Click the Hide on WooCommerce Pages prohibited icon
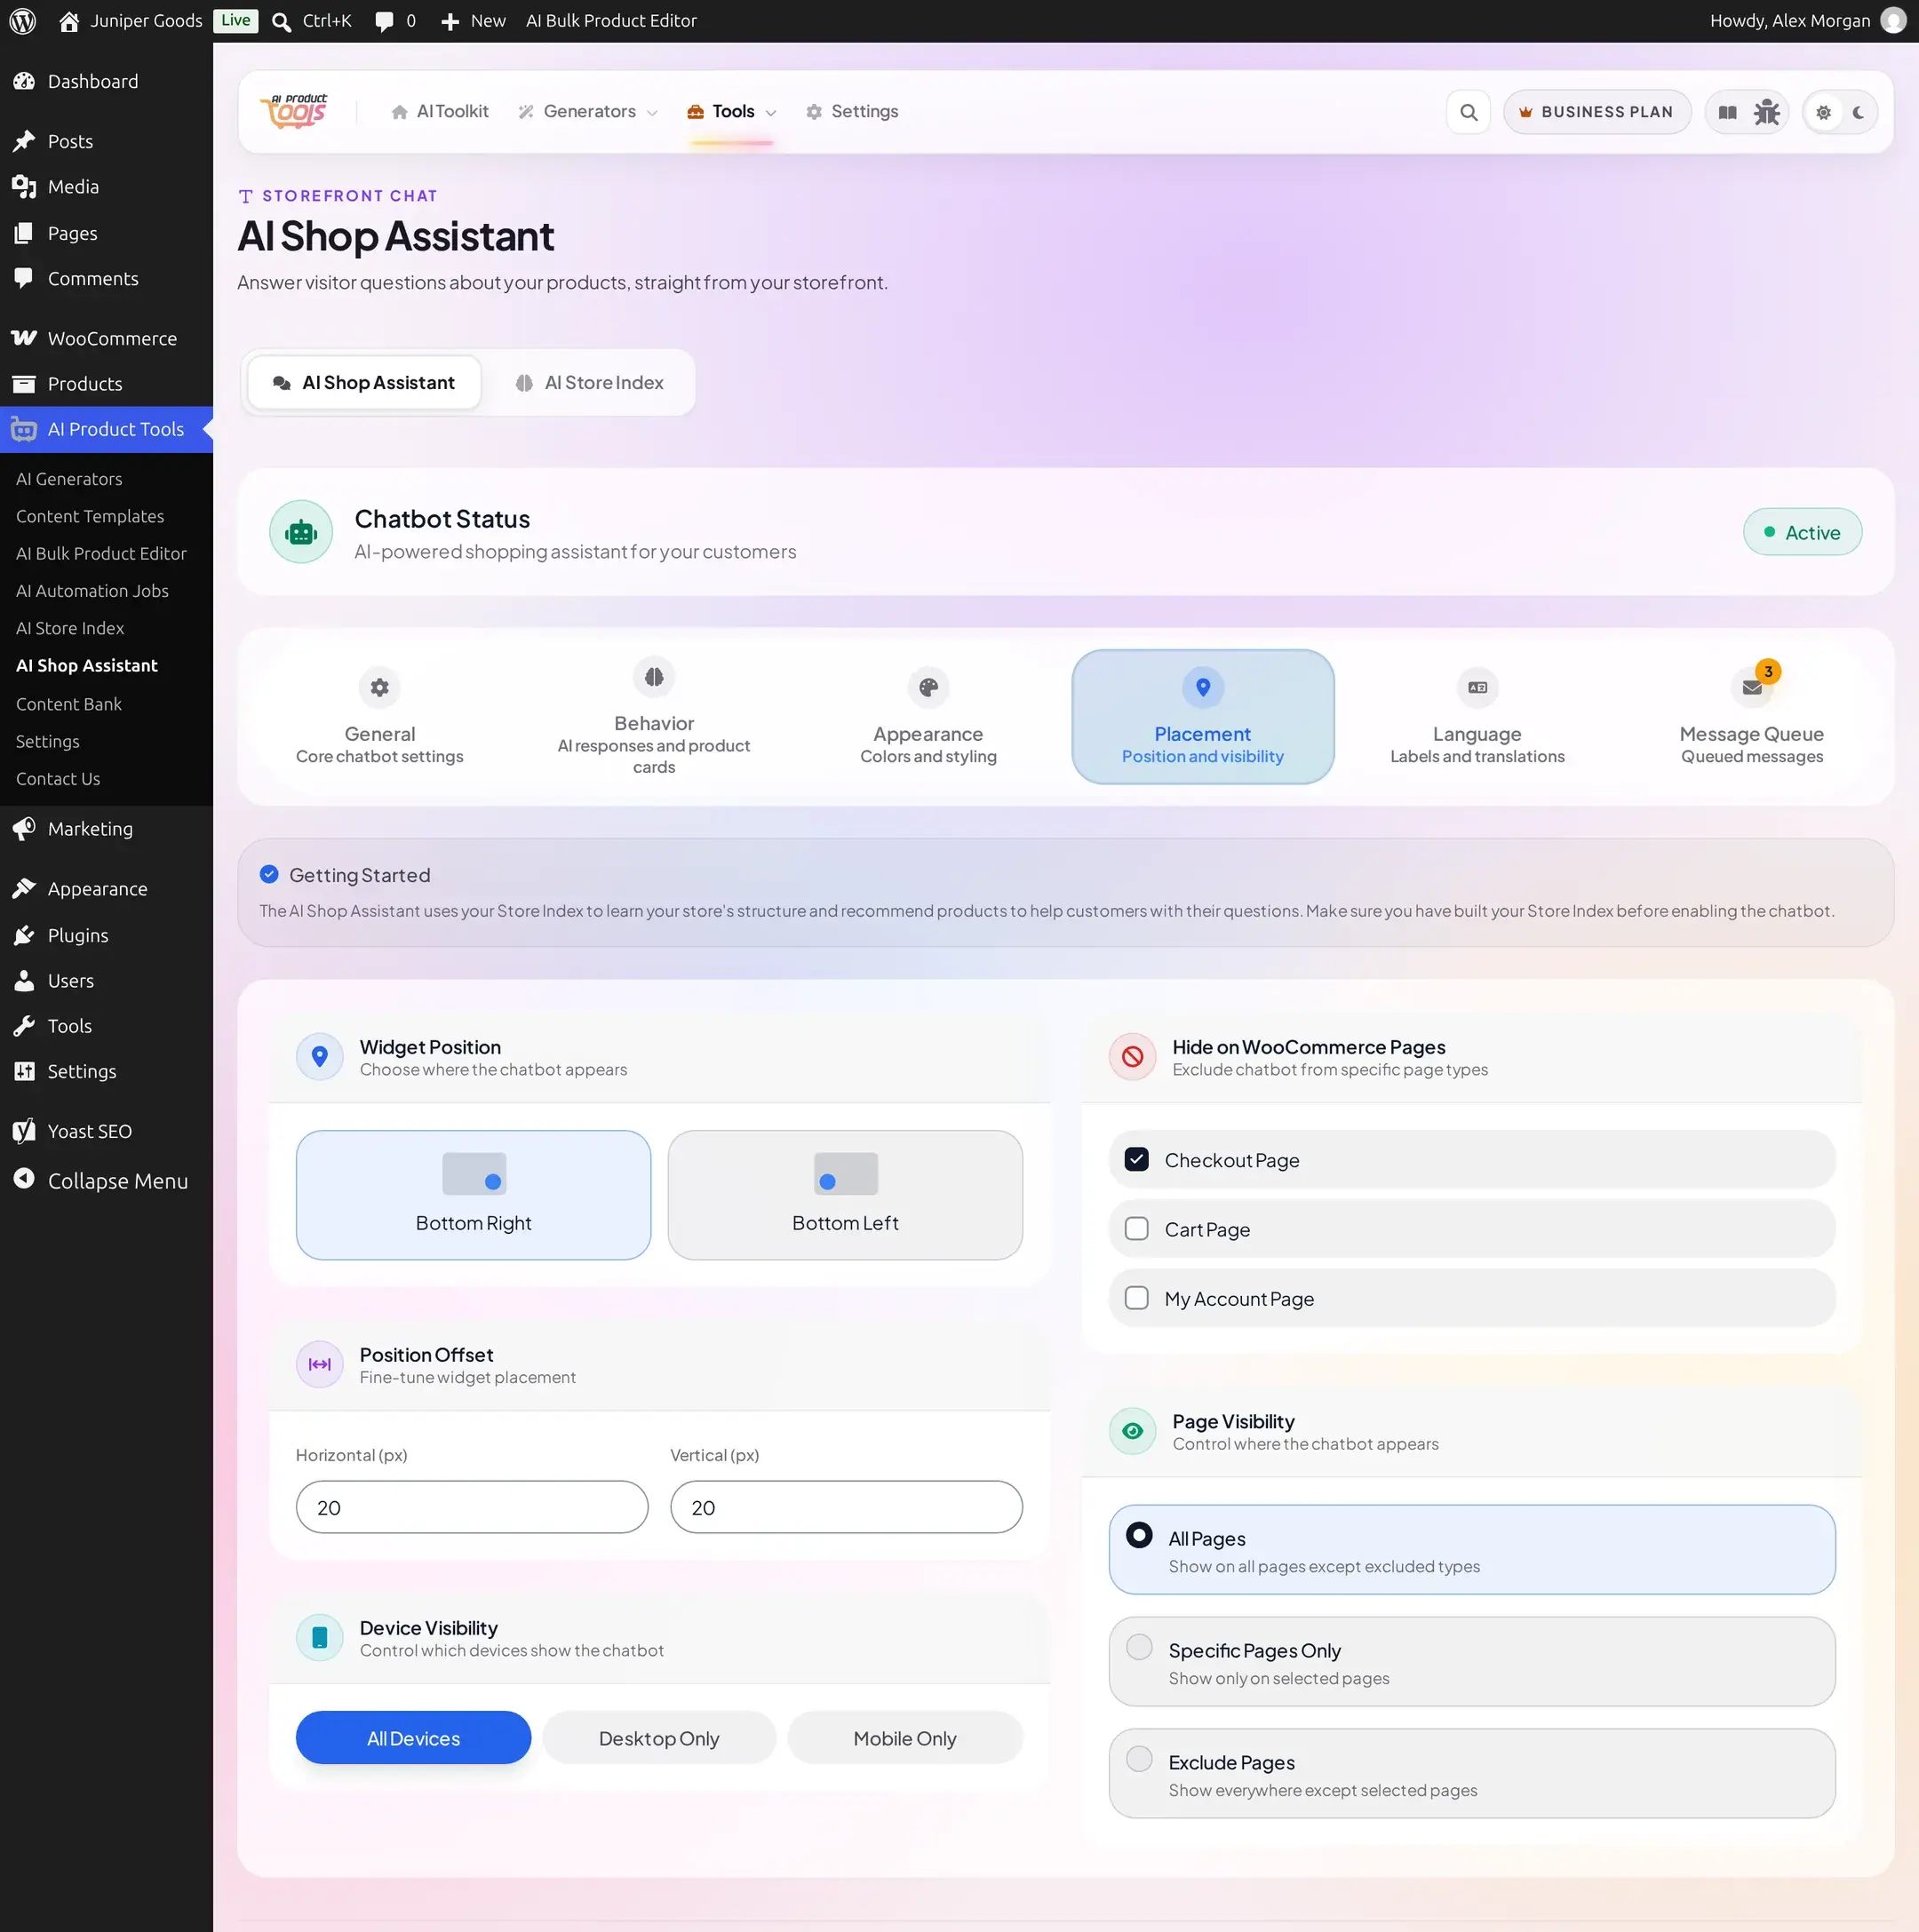The image size is (1919, 1932). [x=1133, y=1057]
